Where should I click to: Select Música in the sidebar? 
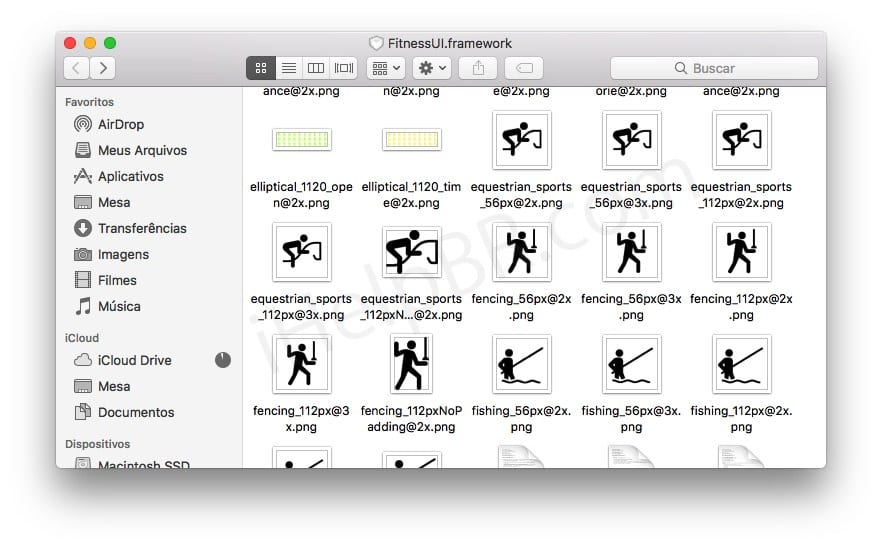(119, 306)
